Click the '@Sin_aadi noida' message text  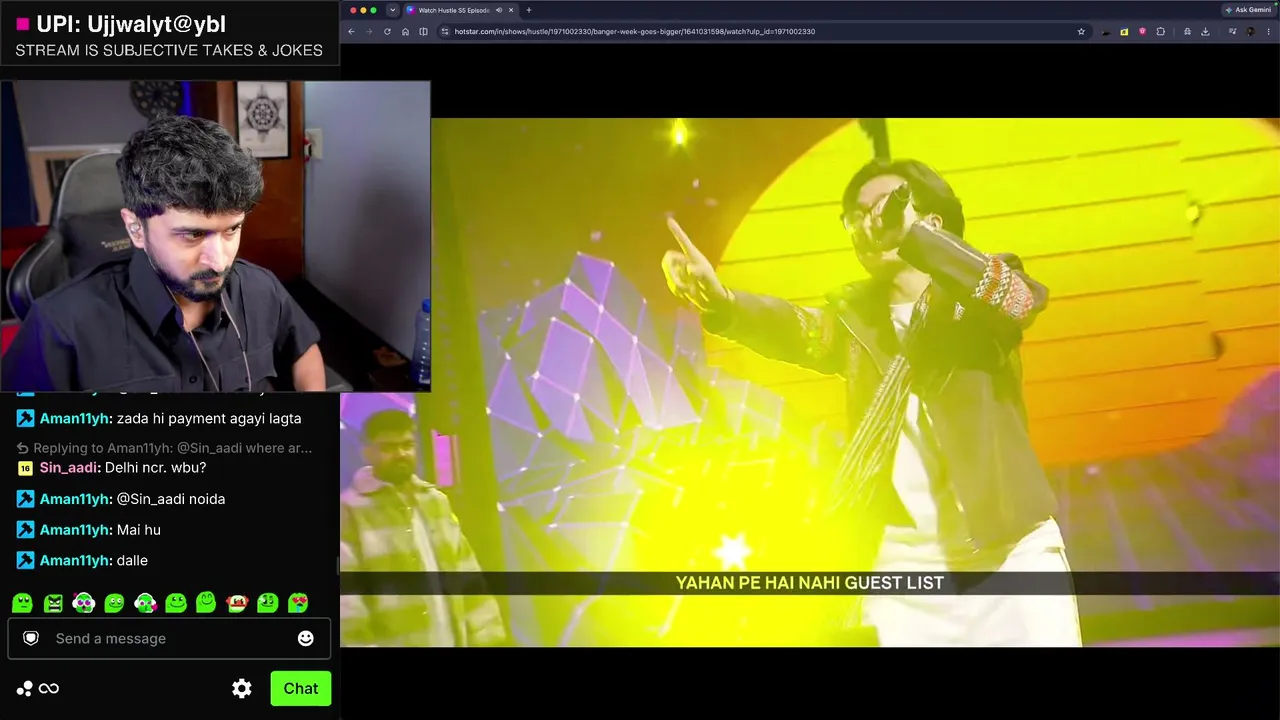click(x=171, y=499)
